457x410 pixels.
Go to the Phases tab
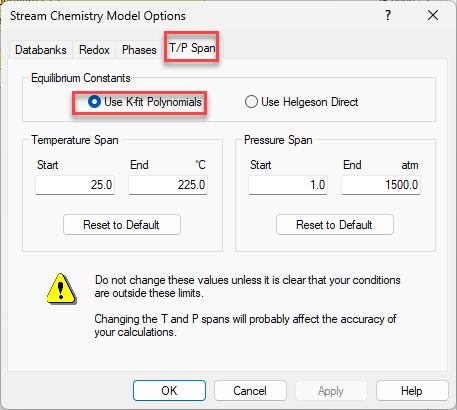click(139, 50)
